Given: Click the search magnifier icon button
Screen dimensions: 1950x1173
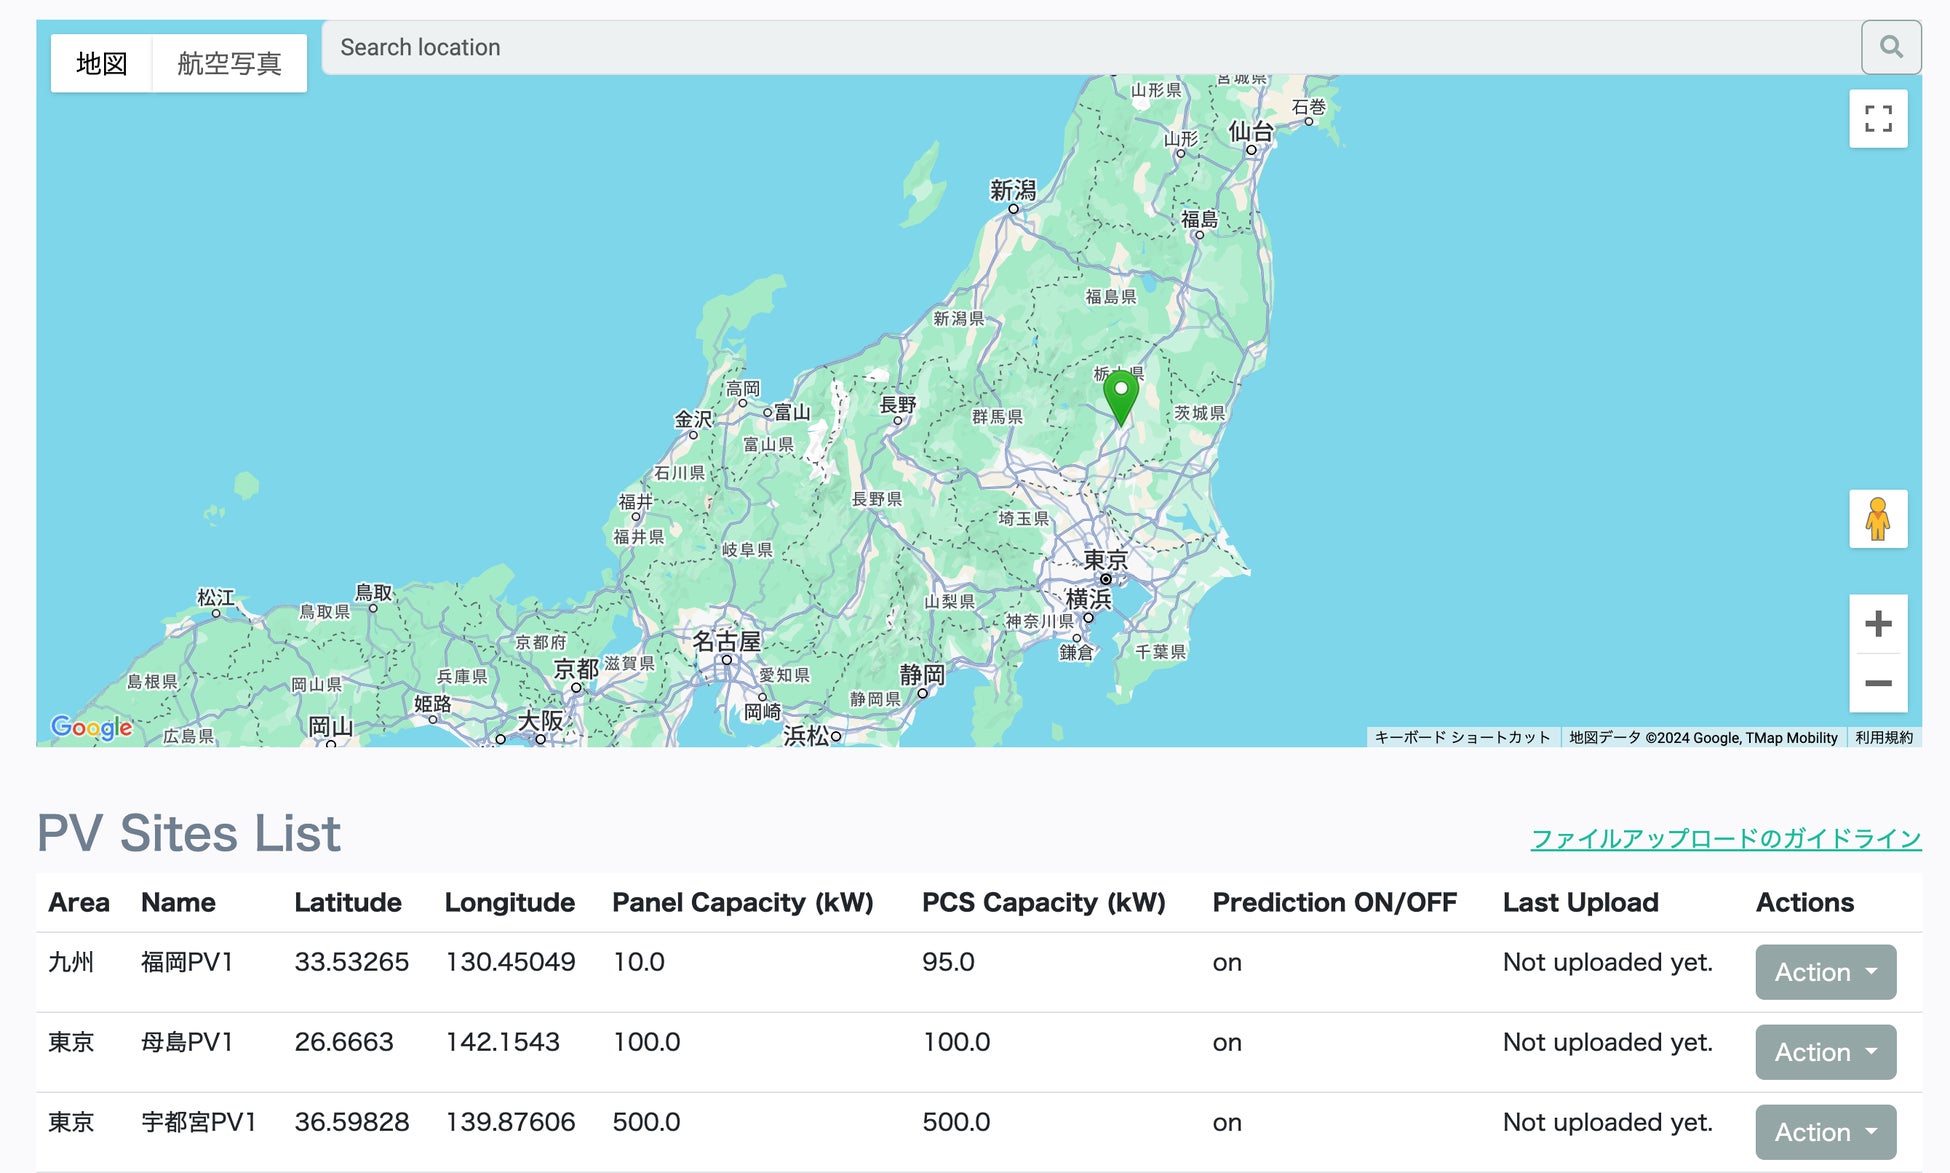Looking at the screenshot, I should pyautogui.click(x=1890, y=47).
